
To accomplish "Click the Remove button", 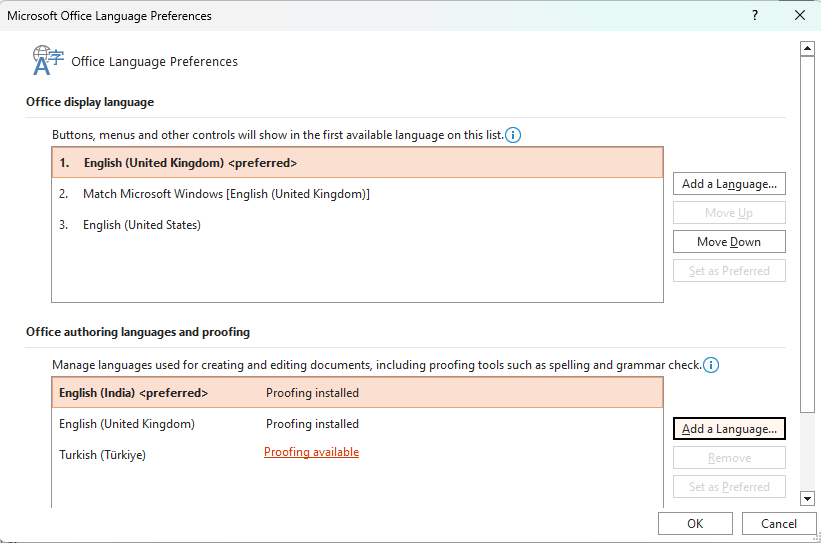I will (x=729, y=458).
